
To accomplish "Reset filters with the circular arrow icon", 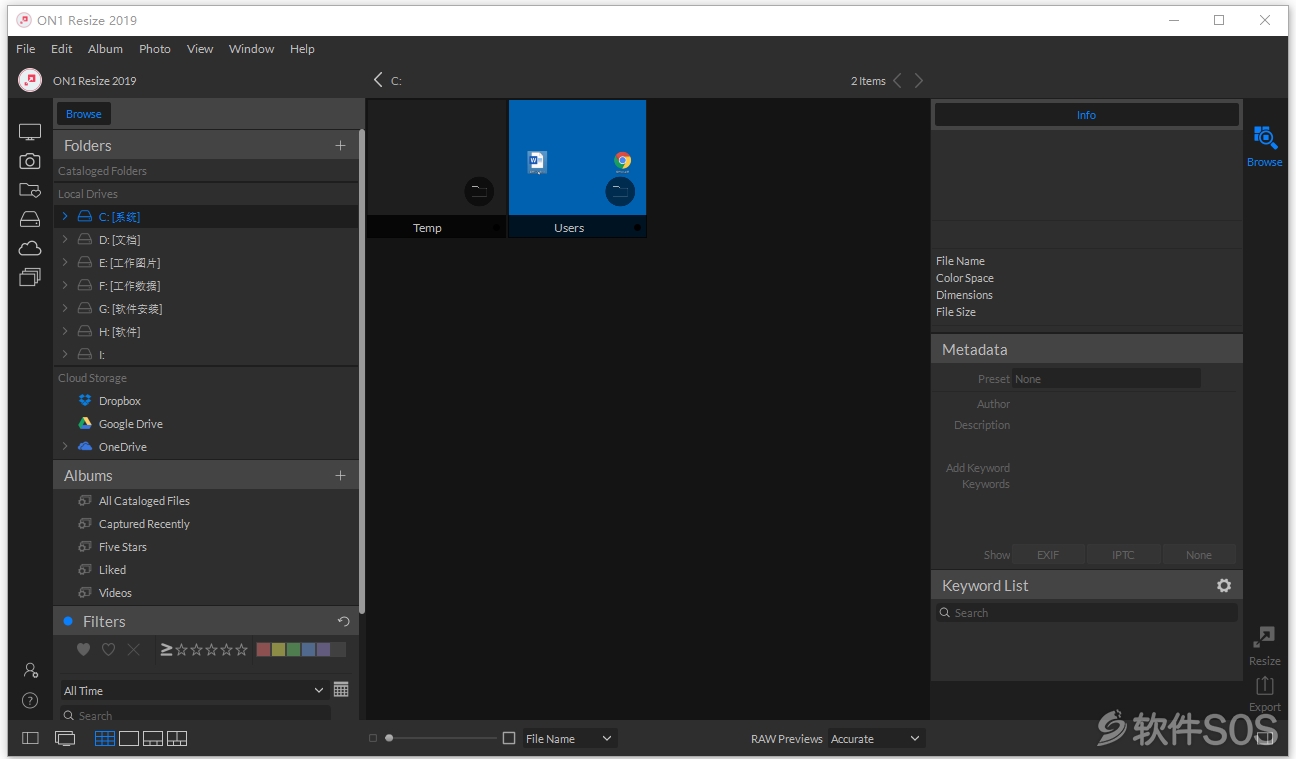I will 344,622.
